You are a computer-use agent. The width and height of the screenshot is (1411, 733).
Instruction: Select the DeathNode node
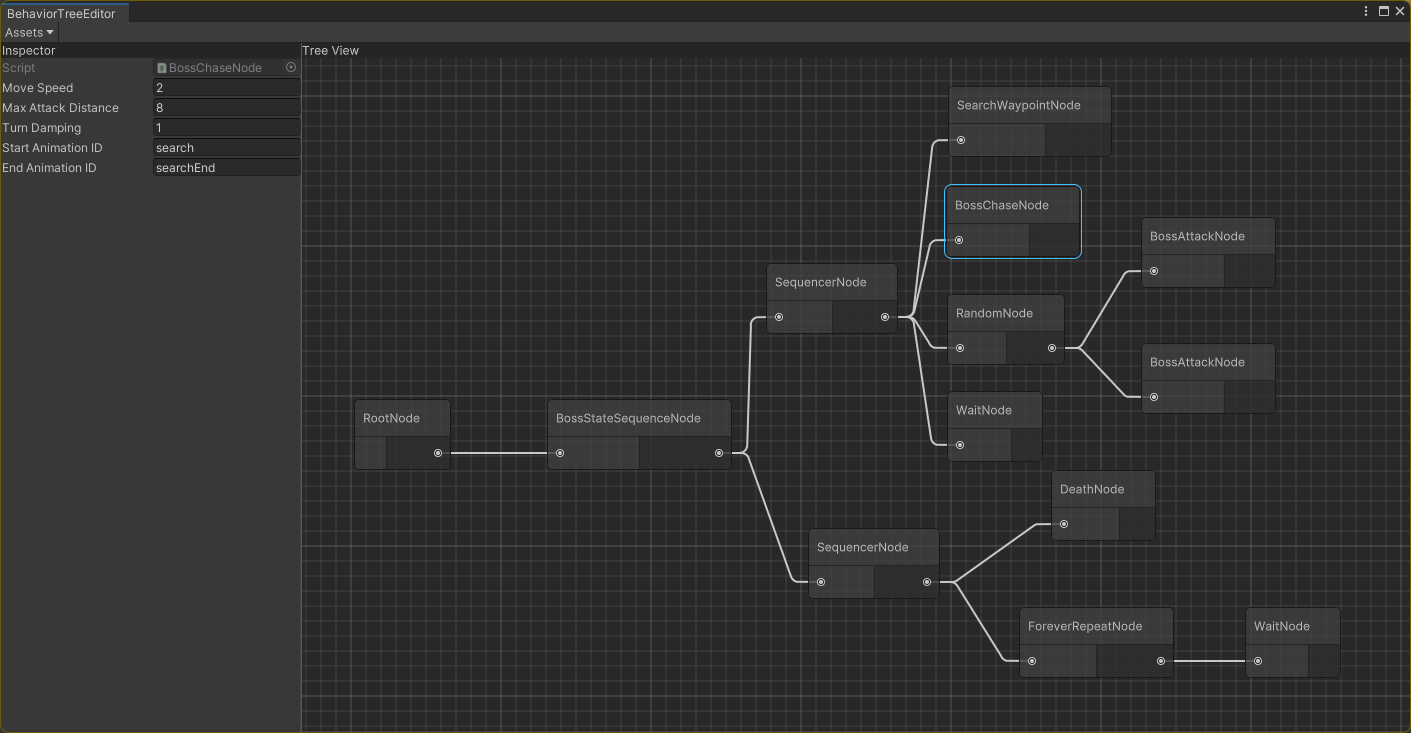pos(1103,505)
